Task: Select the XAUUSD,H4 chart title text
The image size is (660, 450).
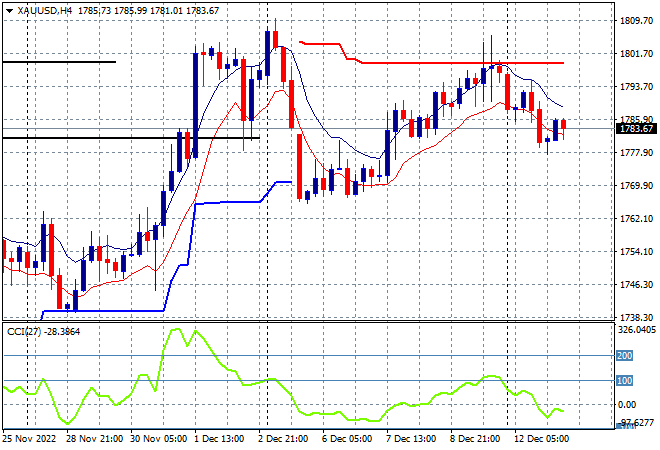Action: pyautogui.click(x=45, y=11)
